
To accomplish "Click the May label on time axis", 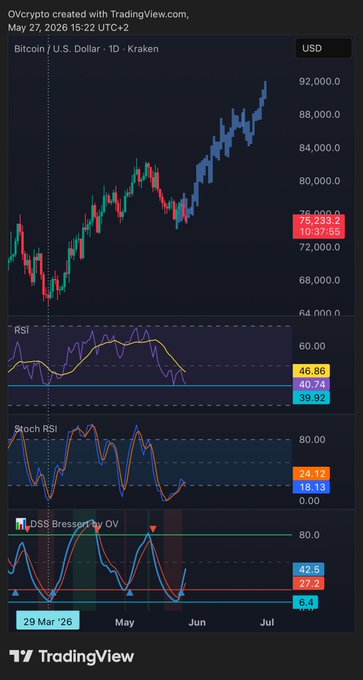I will (x=125, y=622).
